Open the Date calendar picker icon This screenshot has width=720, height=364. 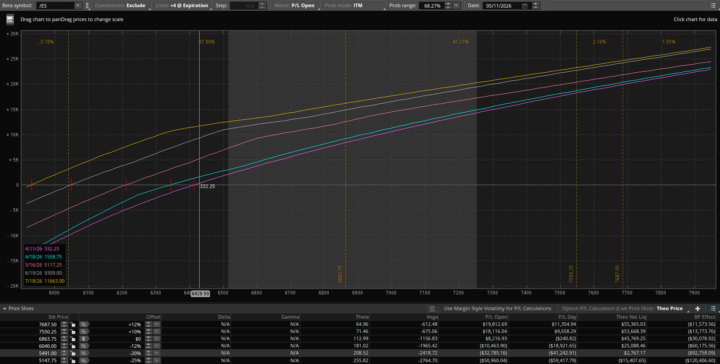(x=525, y=6)
